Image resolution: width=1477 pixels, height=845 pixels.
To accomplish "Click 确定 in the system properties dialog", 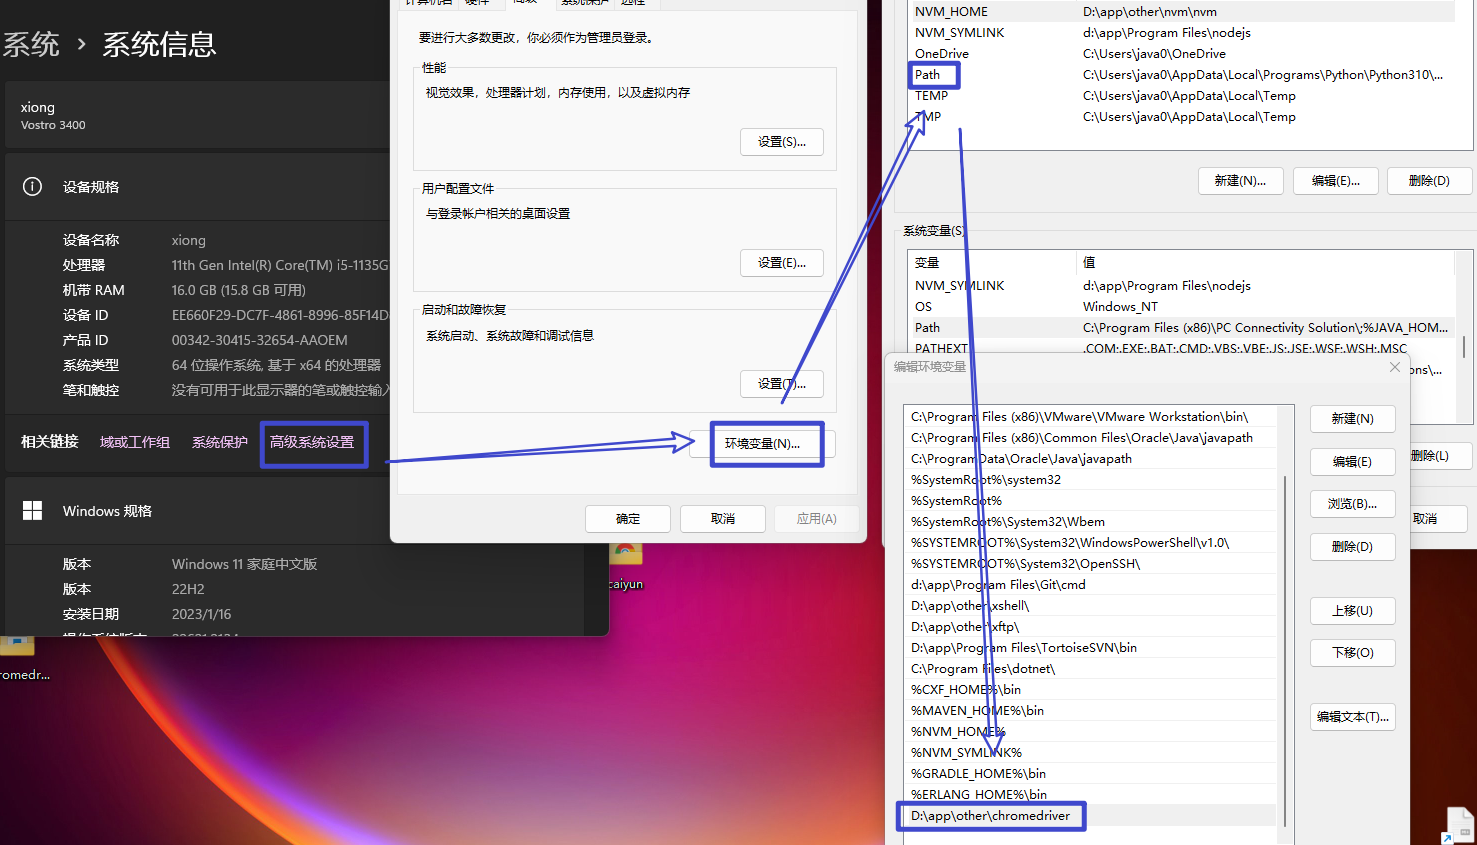I will pos(628,519).
